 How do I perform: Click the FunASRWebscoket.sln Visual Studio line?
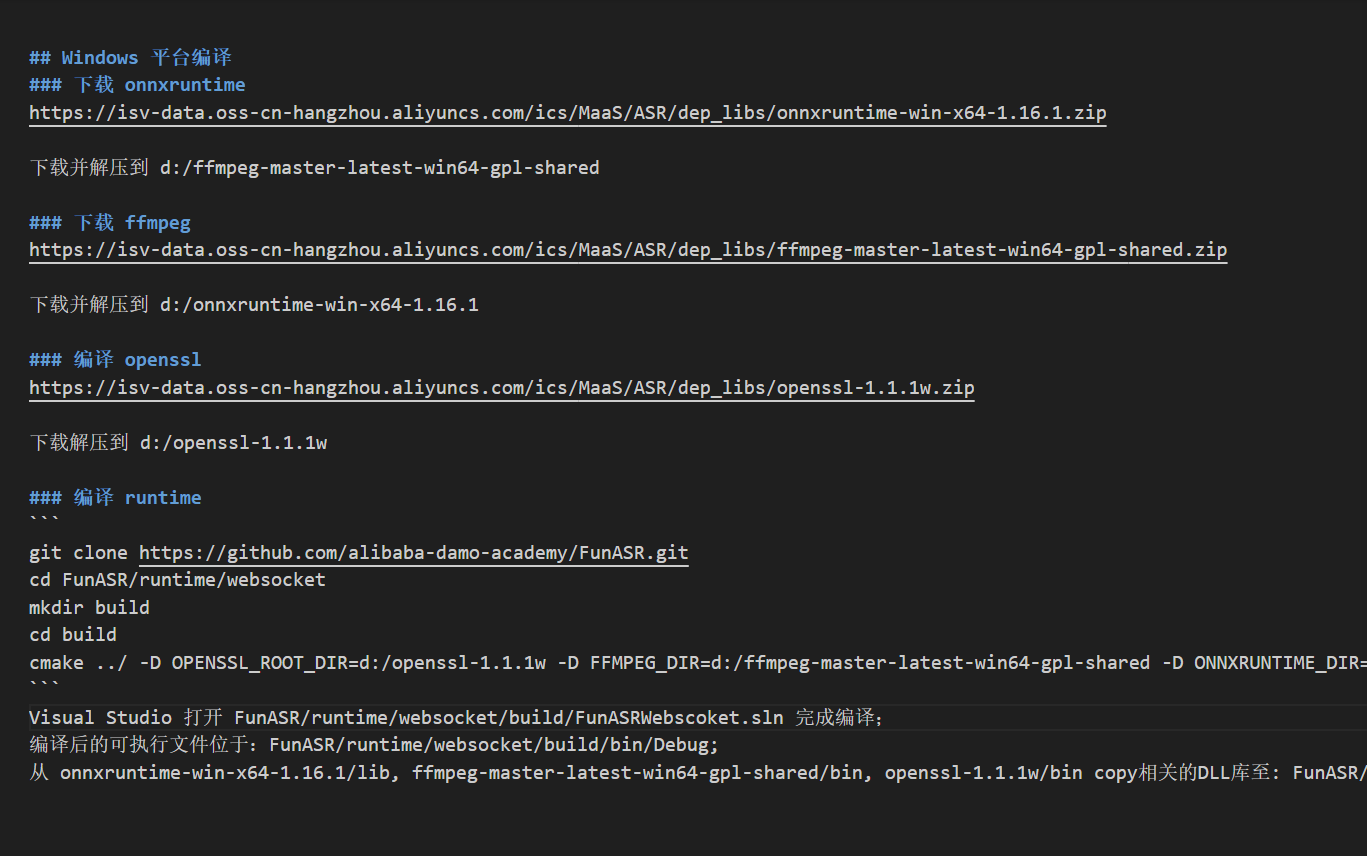click(456, 718)
